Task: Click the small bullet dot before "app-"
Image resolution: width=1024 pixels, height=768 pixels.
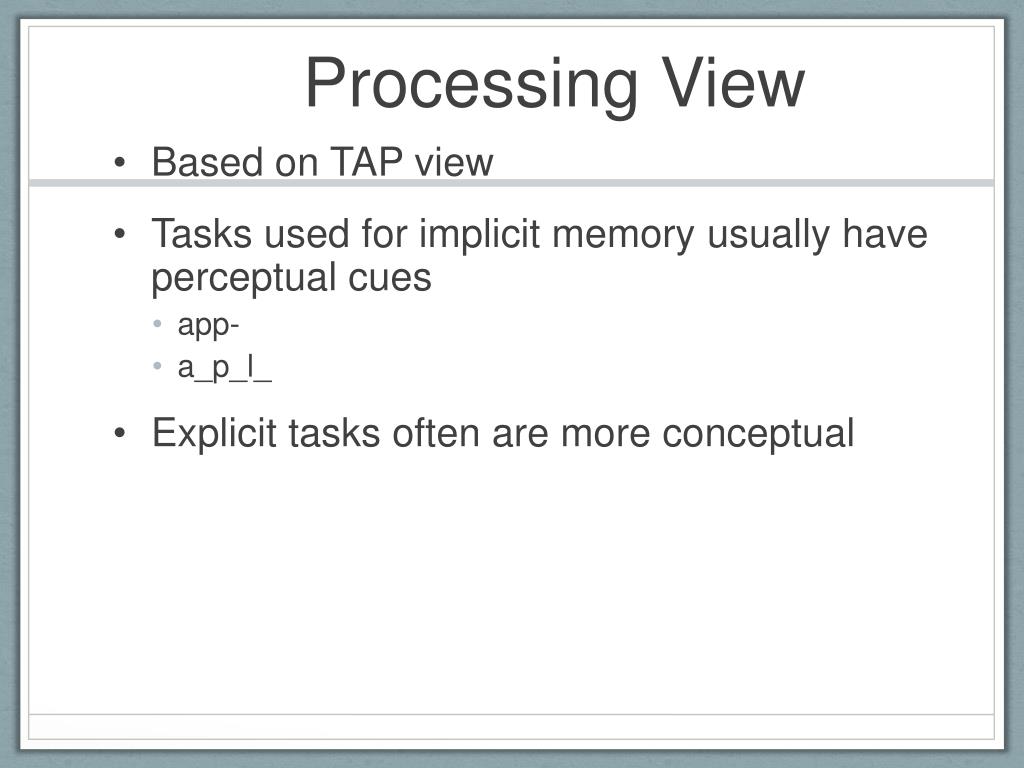Action: (157, 323)
